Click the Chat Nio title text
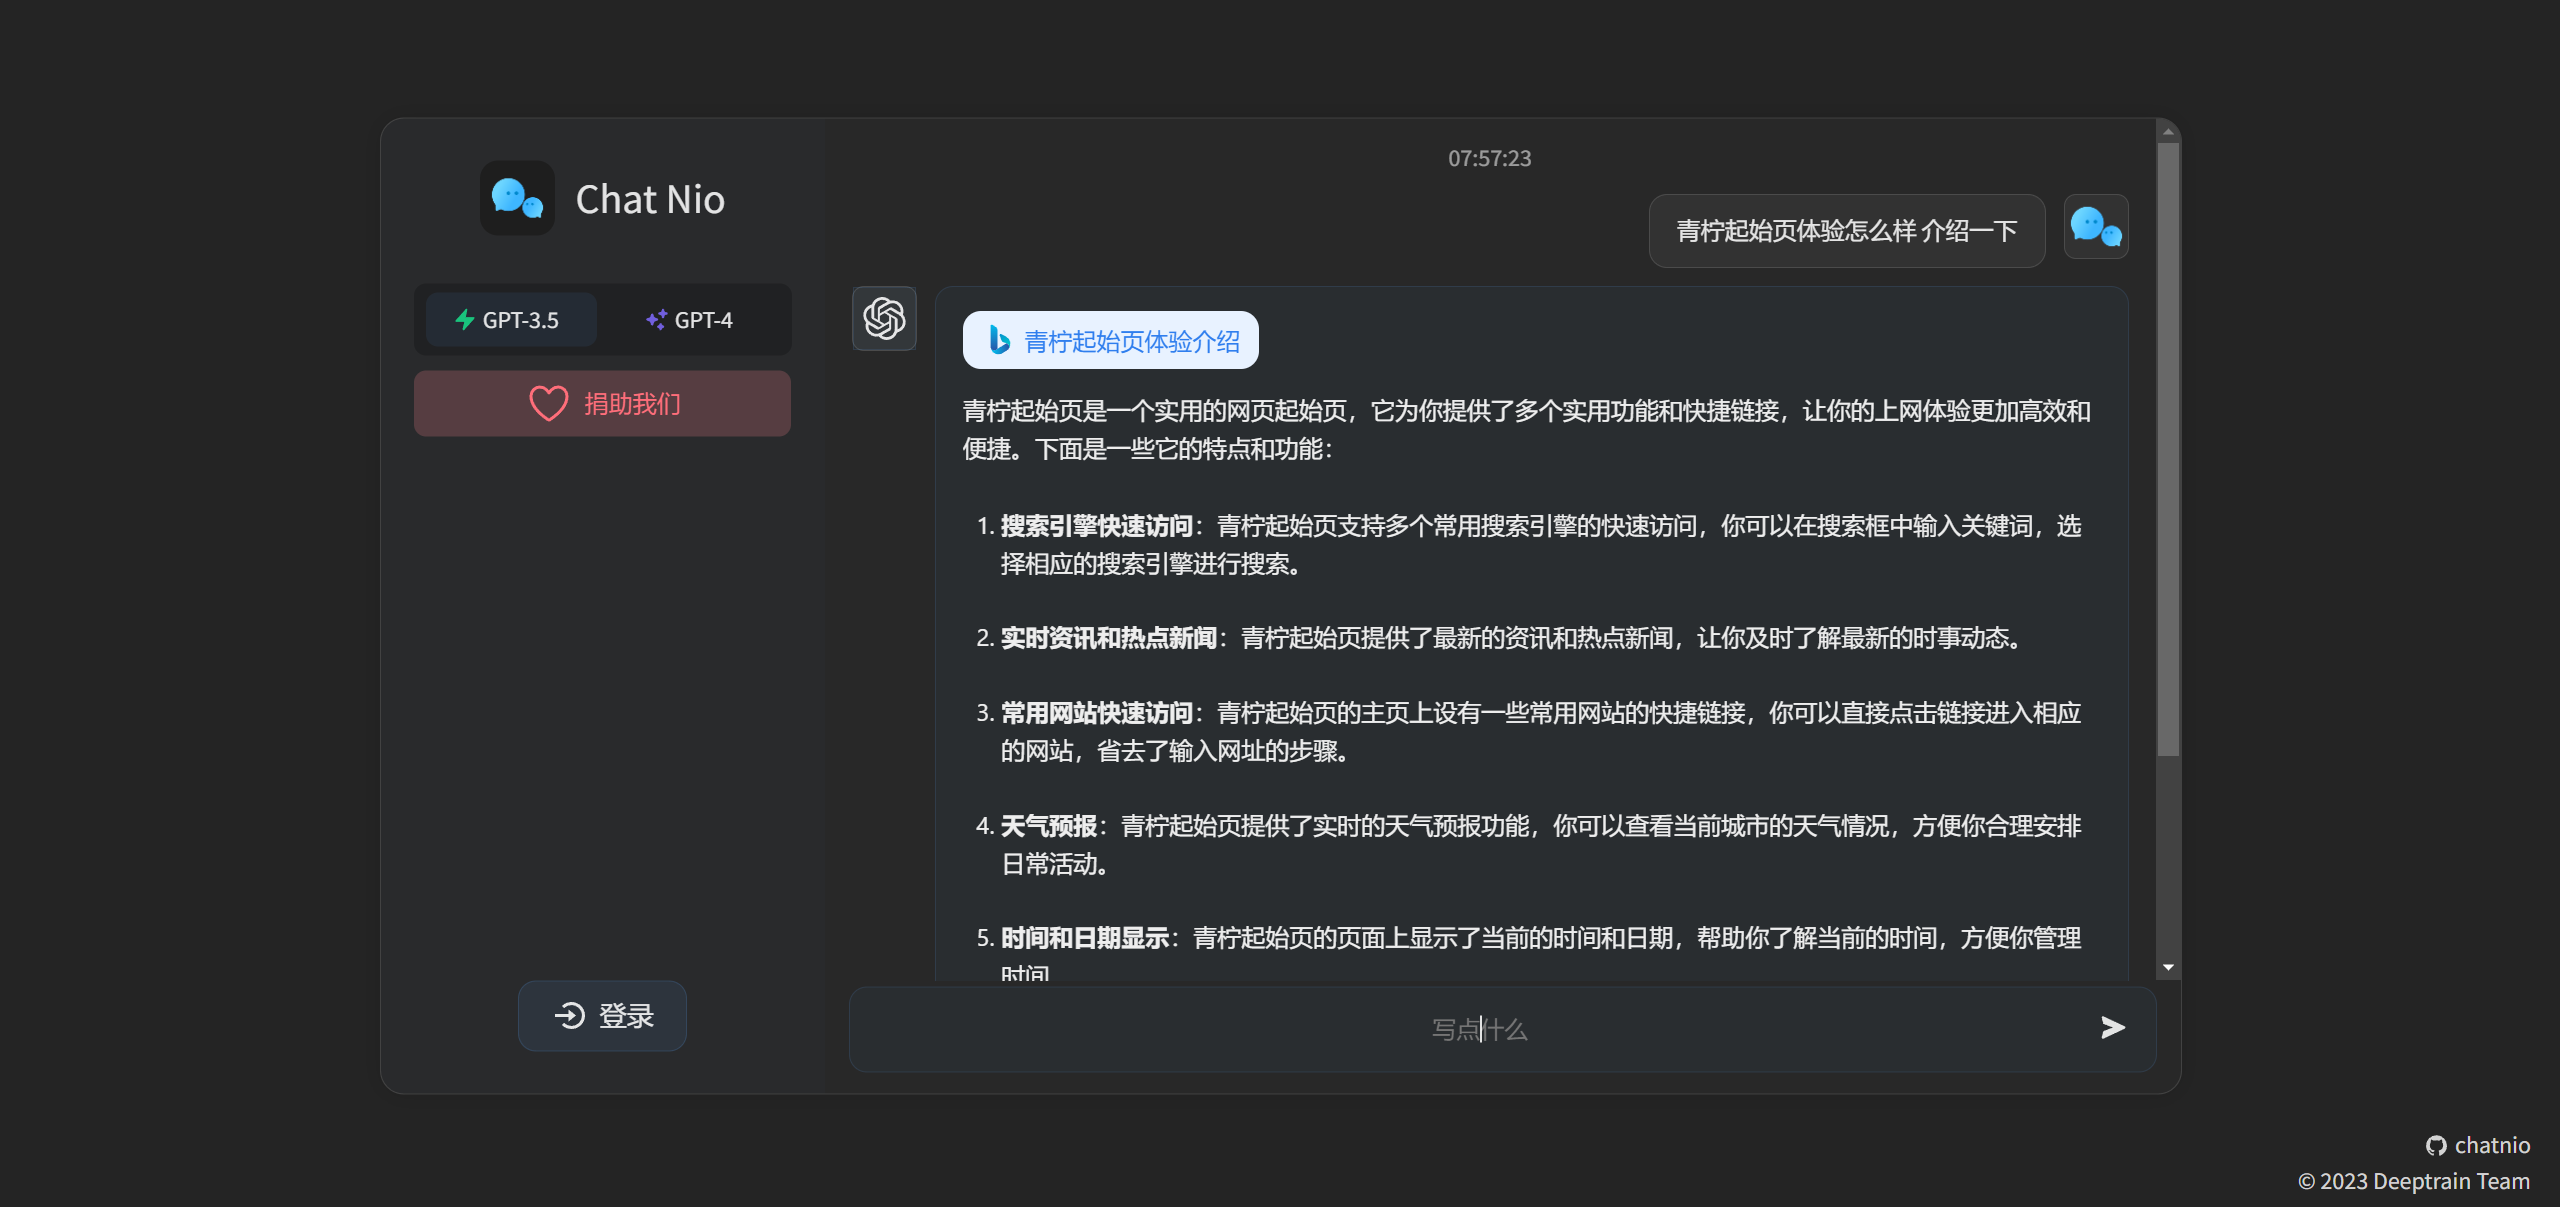 tap(650, 200)
